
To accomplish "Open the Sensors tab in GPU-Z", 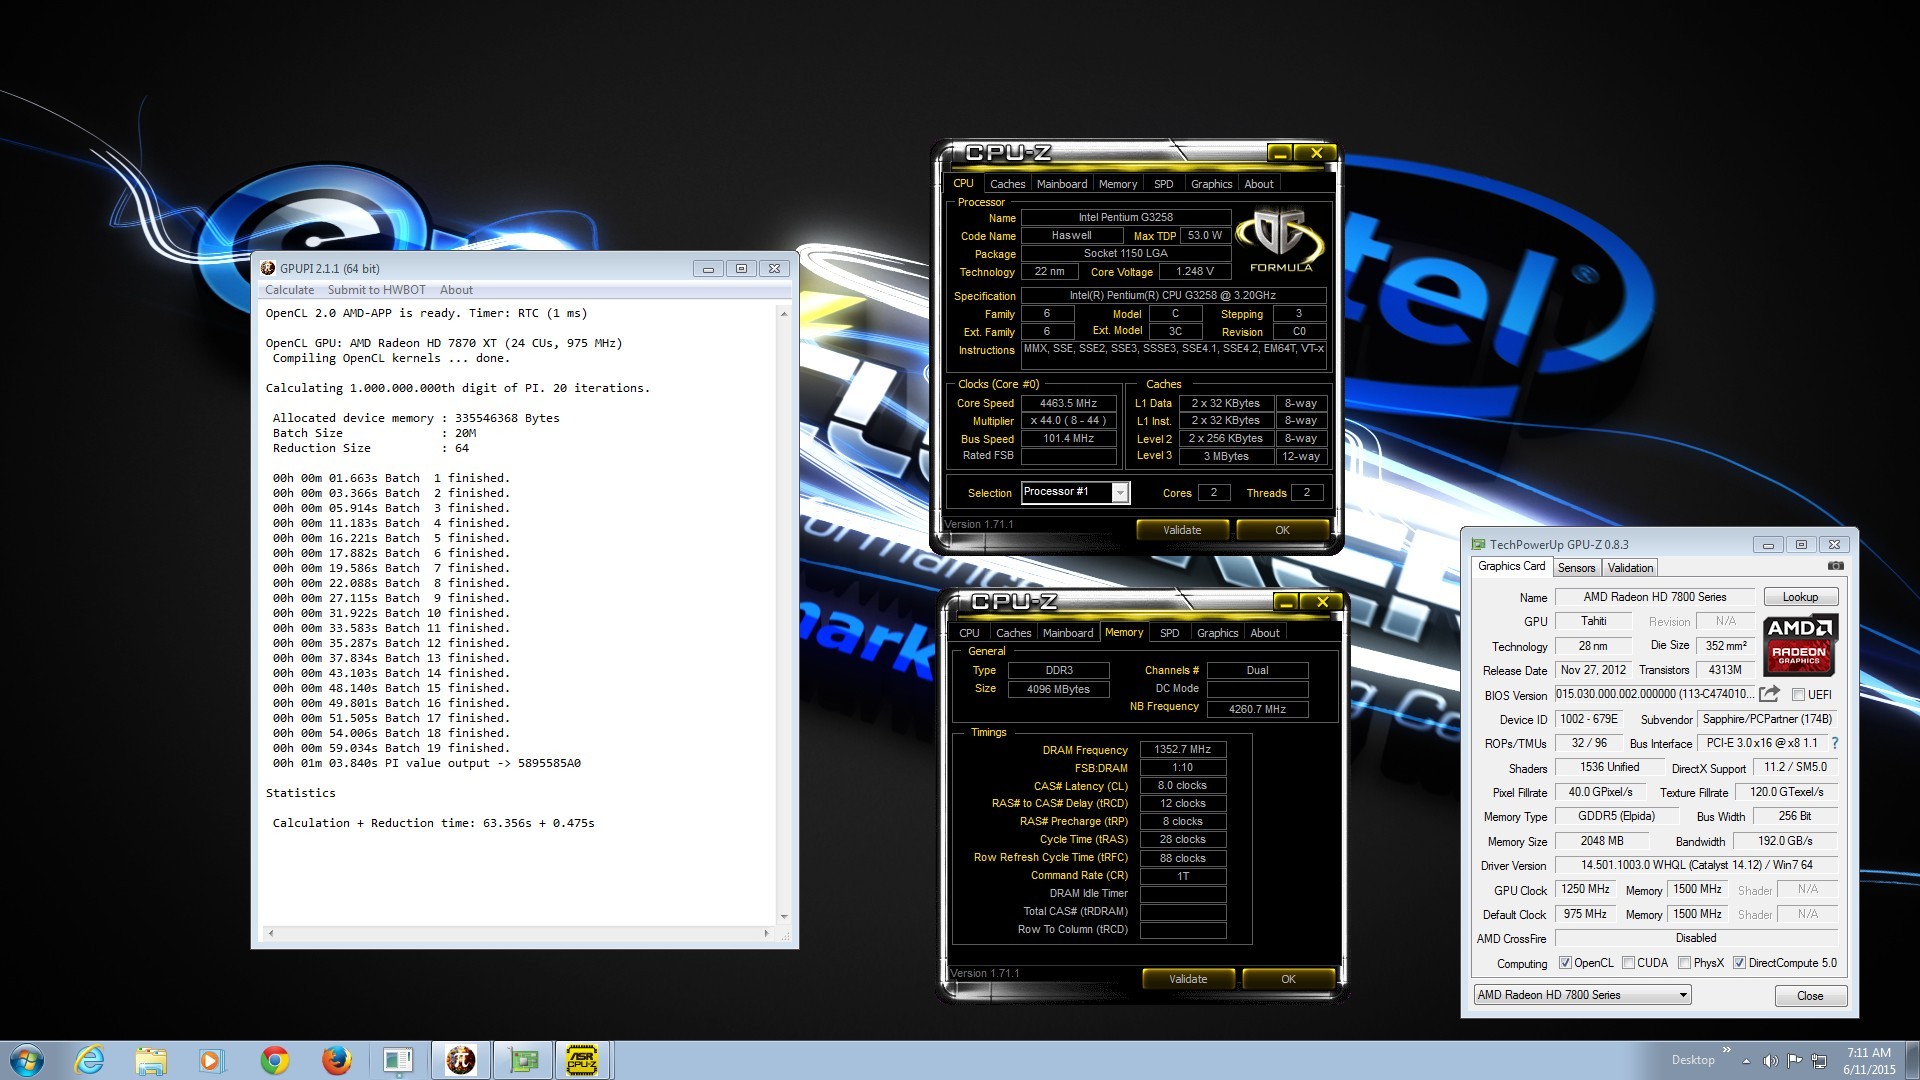I will [x=1577, y=568].
